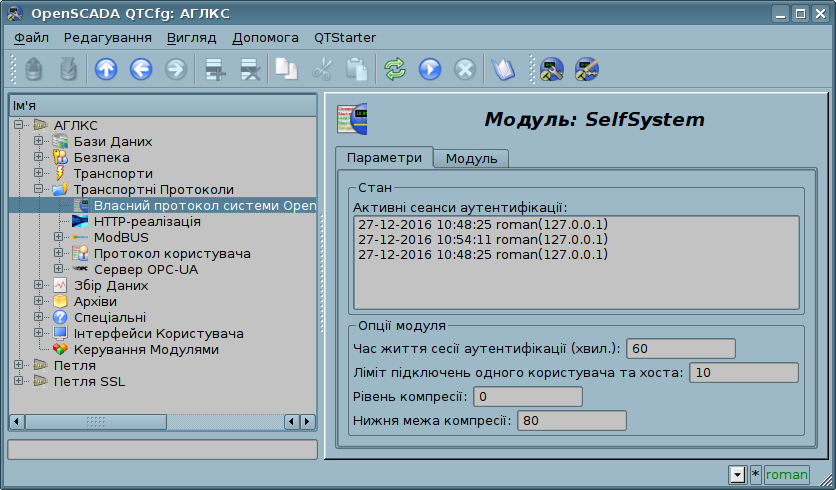Click the asterisk modification indicator
This screenshot has width=836, height=490.
pos(755,475)
